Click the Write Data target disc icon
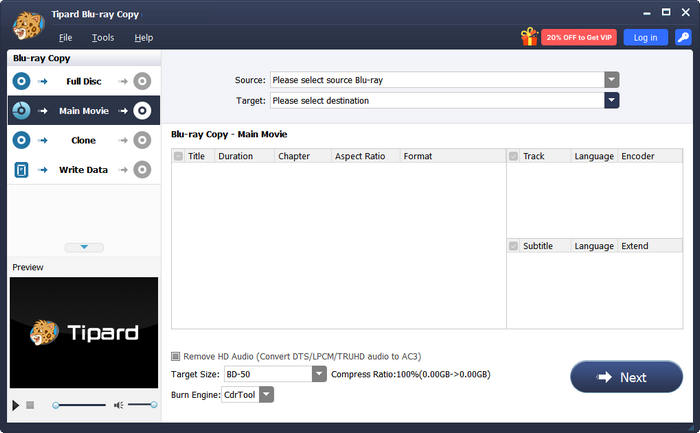The width and height of the screenshot is (700, 433). tap(142, 170)
